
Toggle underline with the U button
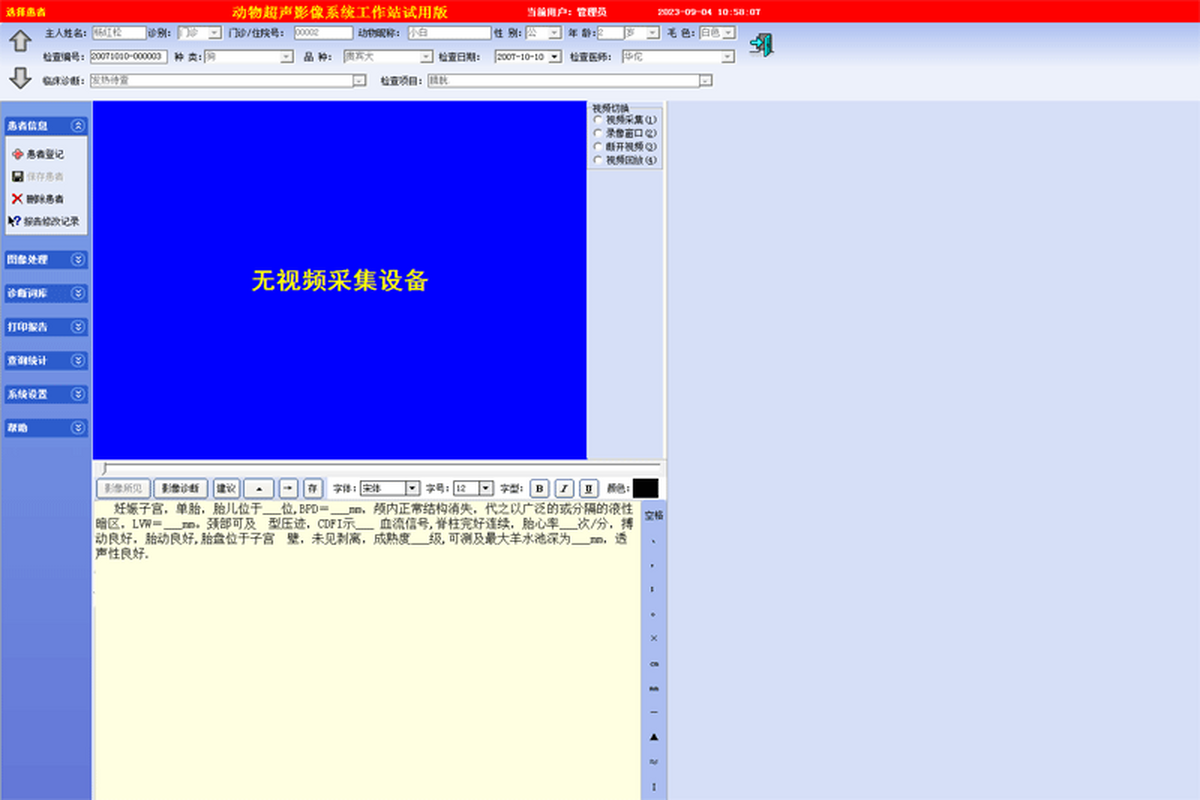[589, 488]
